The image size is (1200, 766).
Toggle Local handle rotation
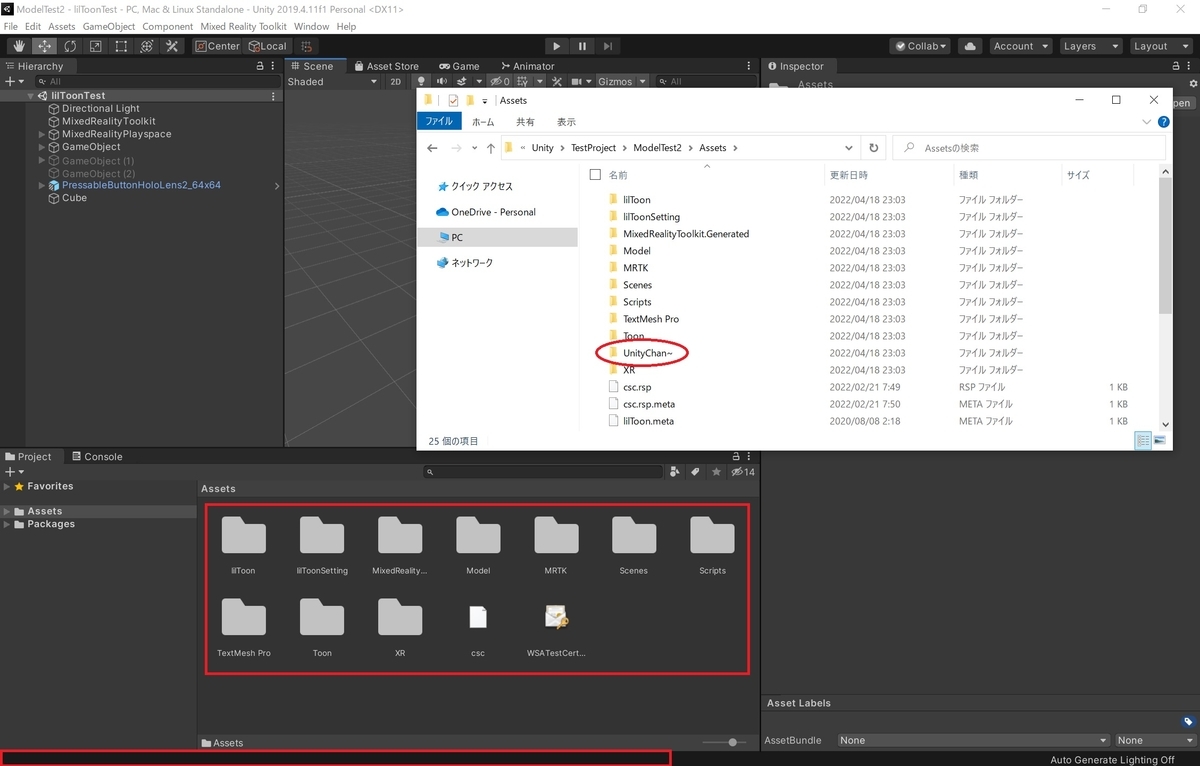[x=266, y=46]
